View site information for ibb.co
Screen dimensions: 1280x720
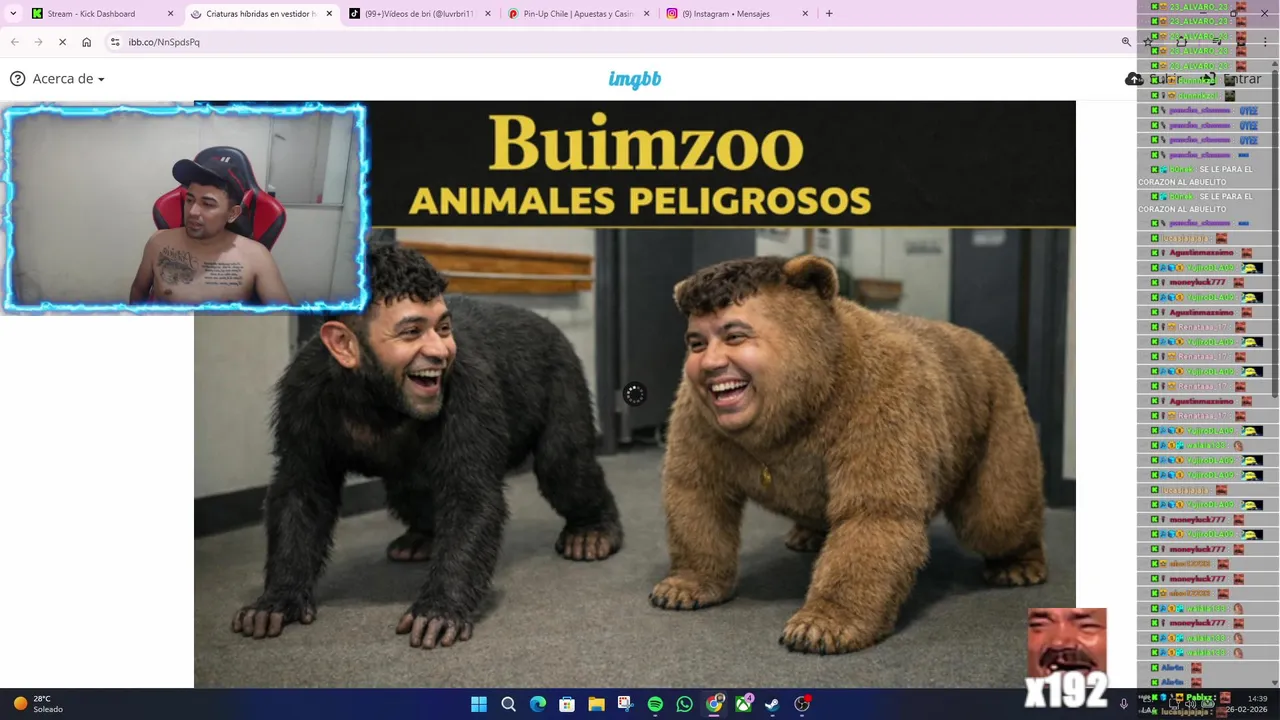115,42
